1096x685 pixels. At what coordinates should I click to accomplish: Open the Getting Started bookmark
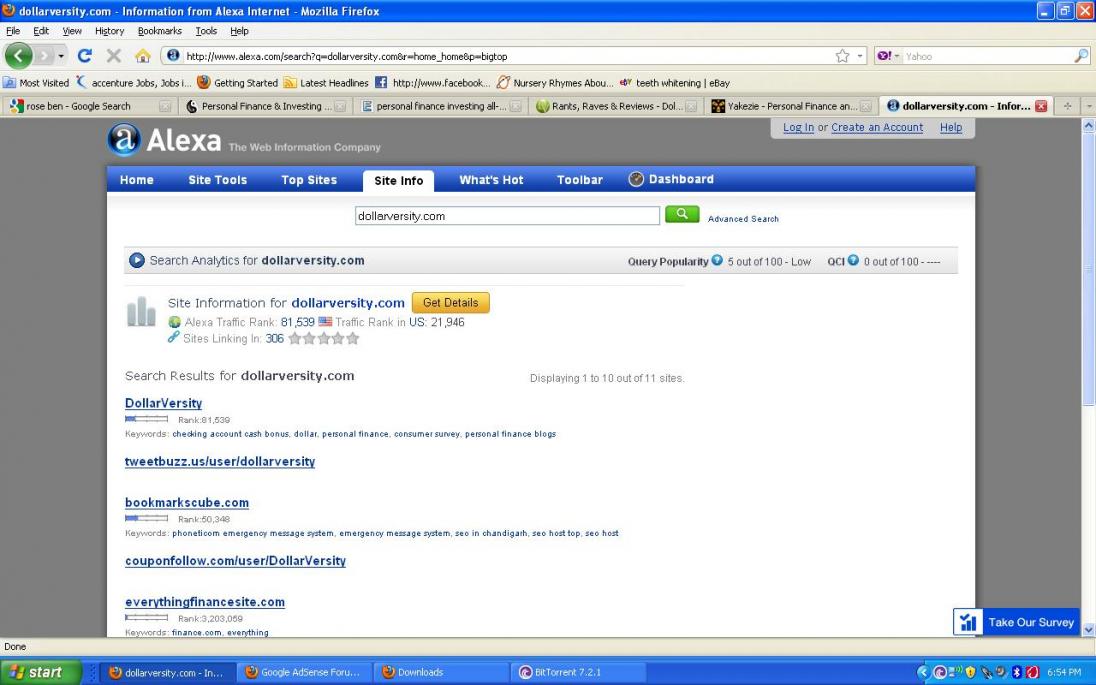pos(238,82)
